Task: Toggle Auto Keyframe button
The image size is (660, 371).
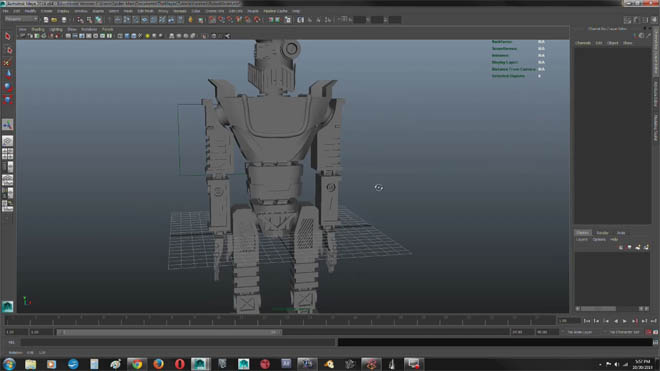Action: tap(649, 332)
